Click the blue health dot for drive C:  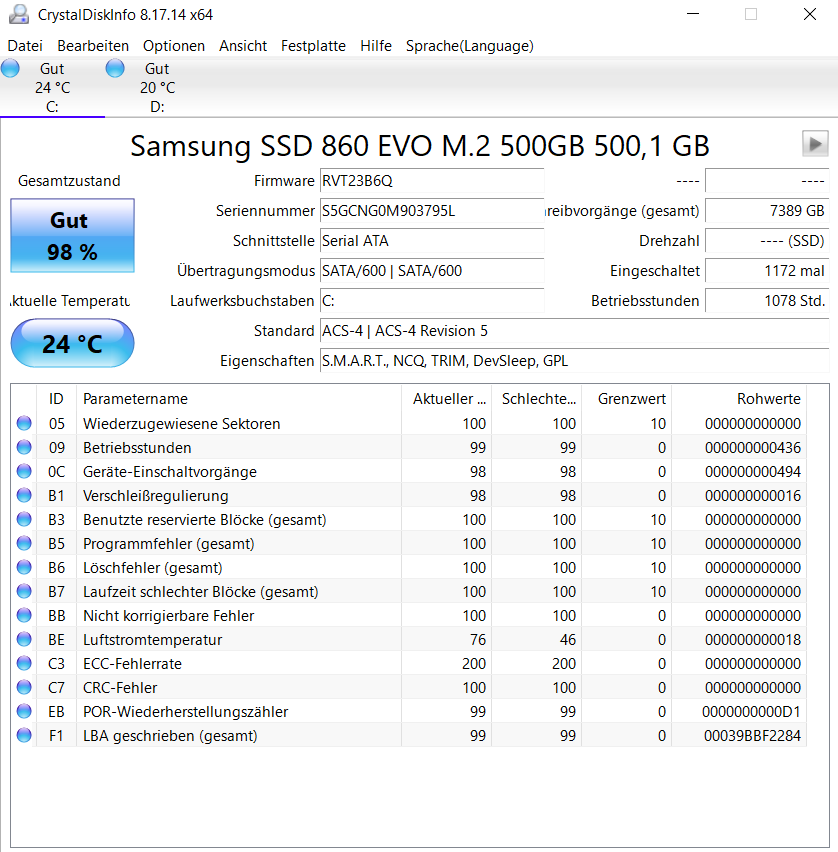click(10, 68)
